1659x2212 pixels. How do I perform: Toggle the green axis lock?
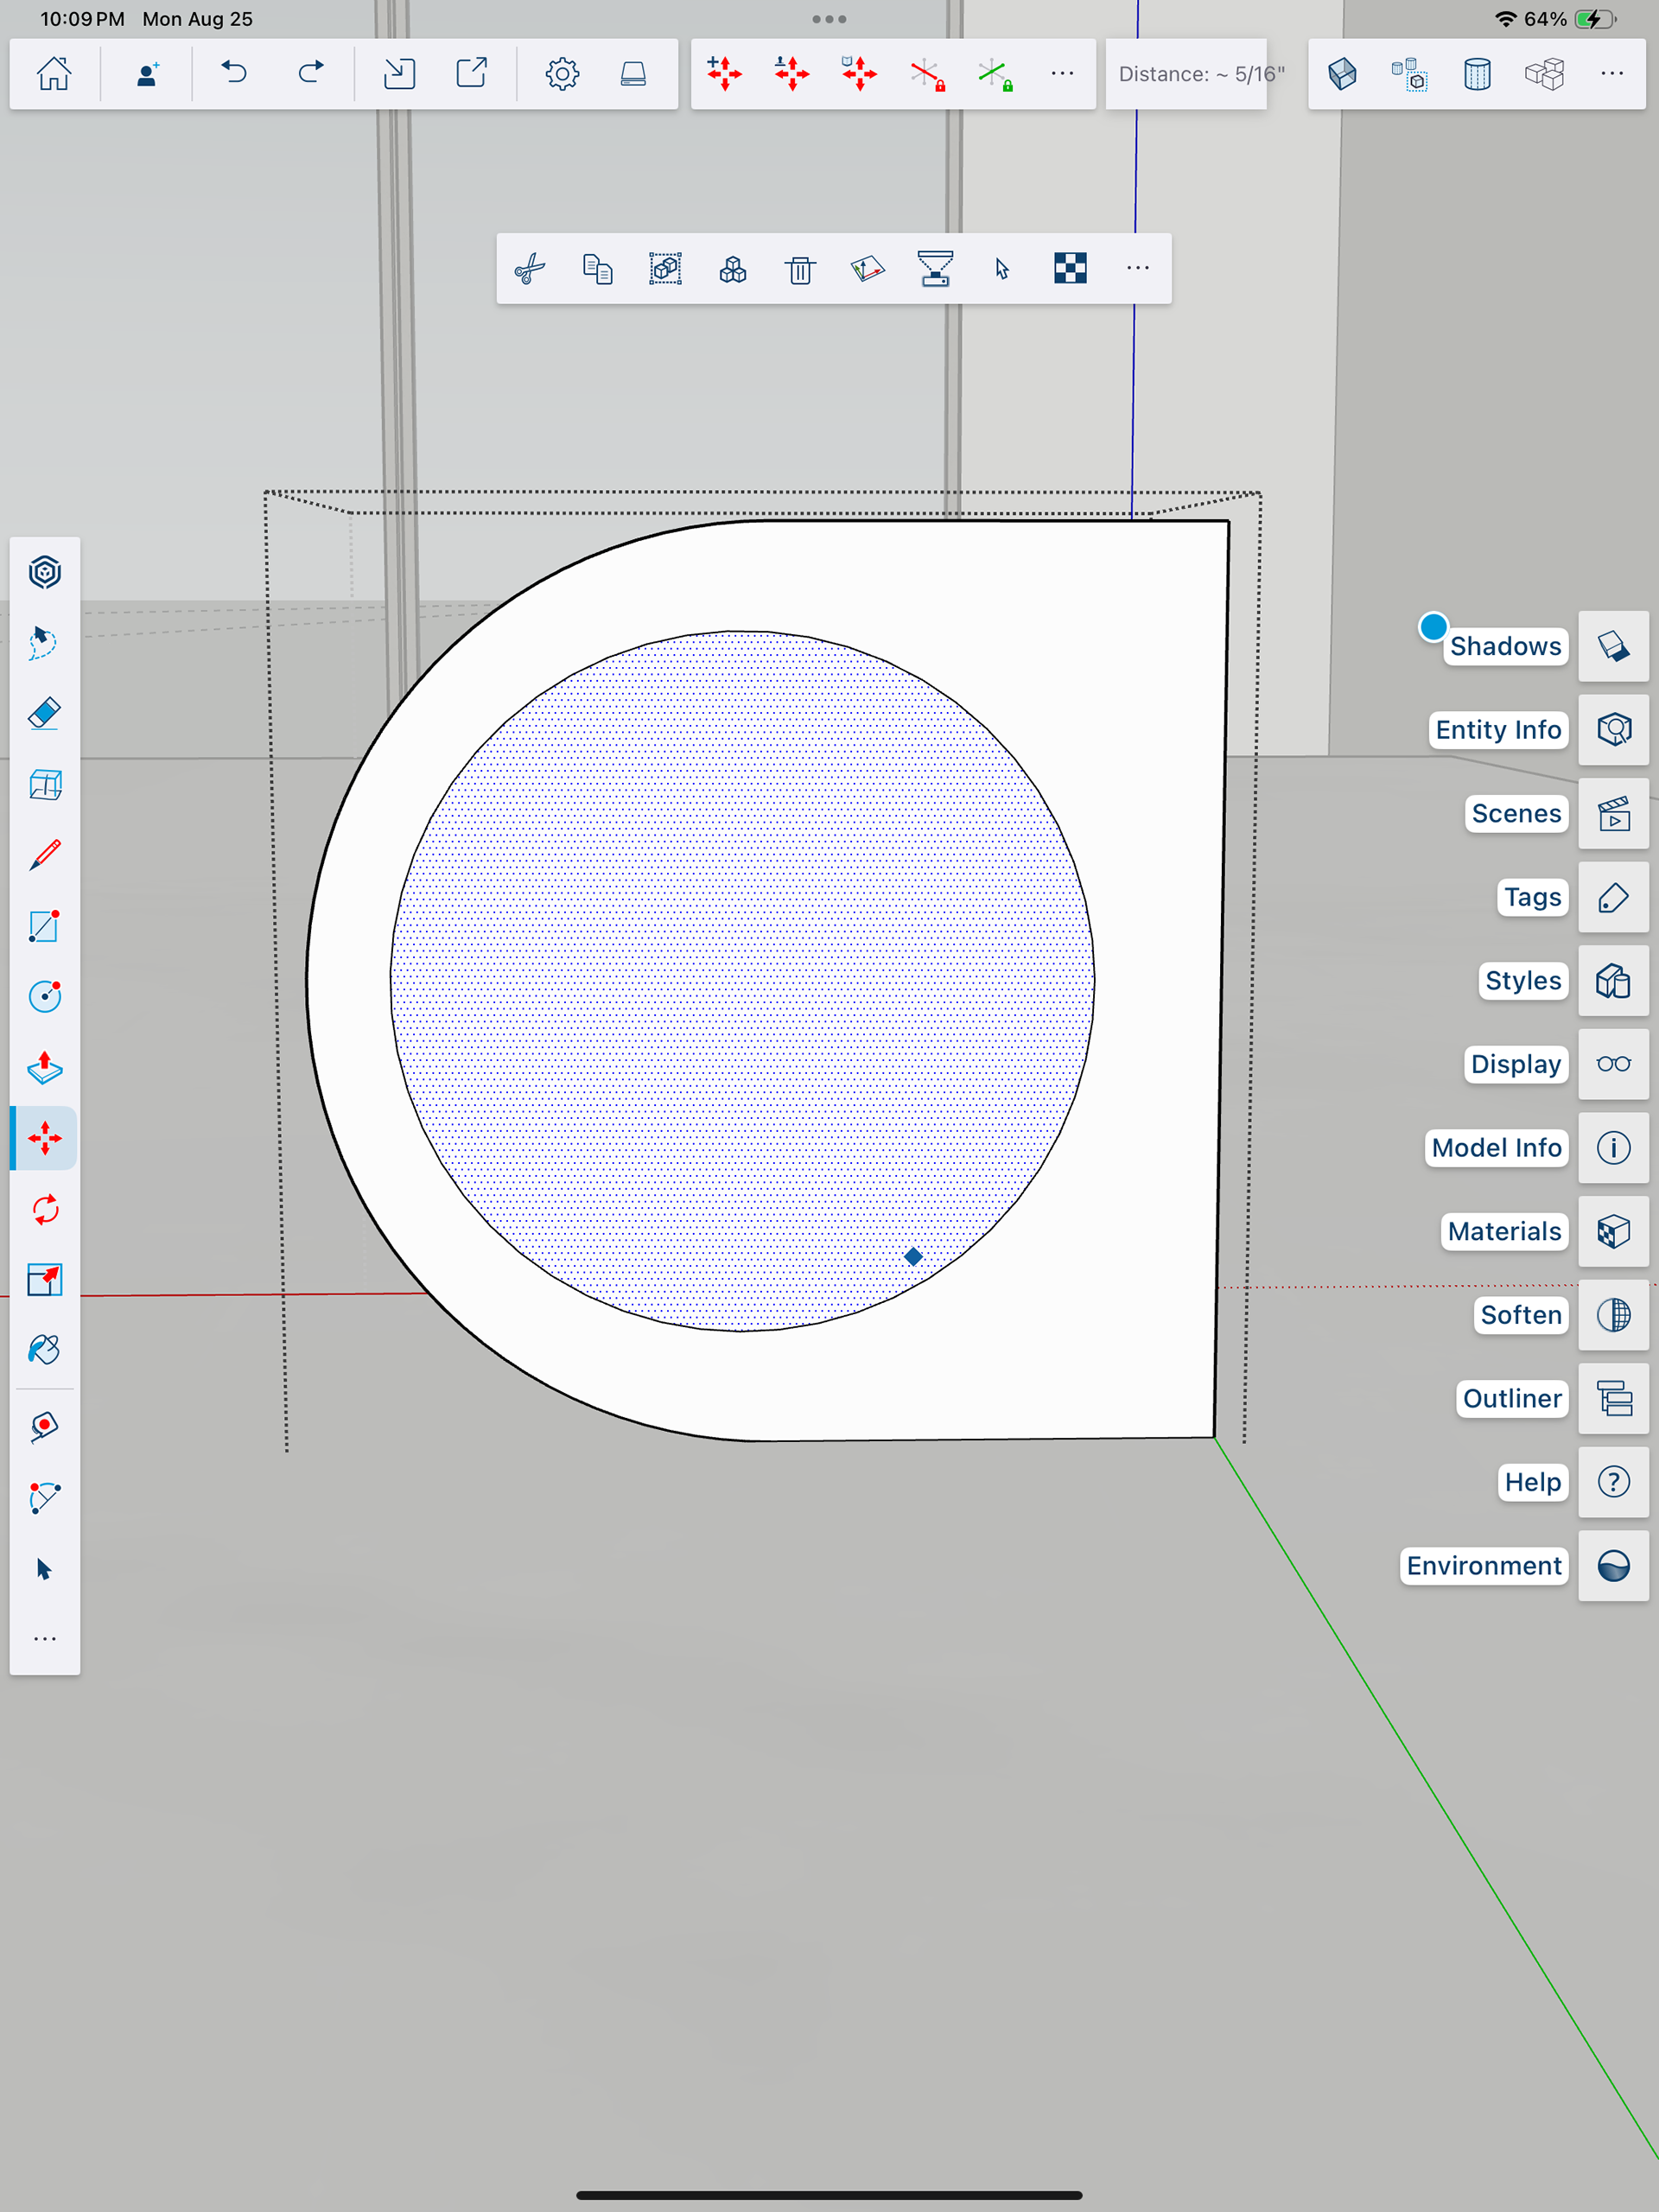click(994, 74)
